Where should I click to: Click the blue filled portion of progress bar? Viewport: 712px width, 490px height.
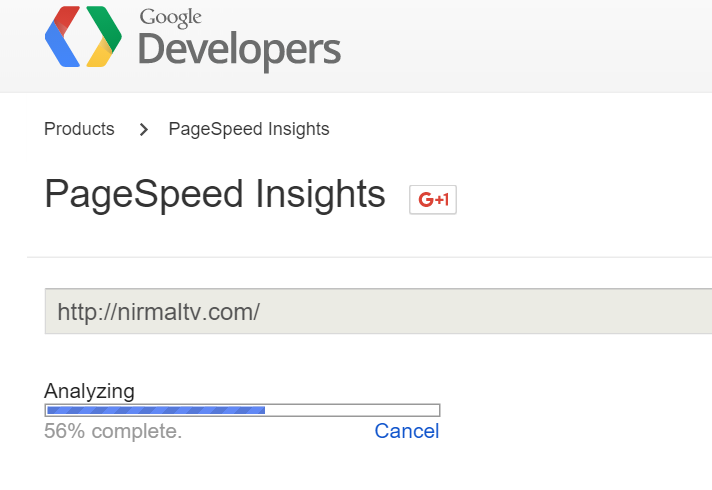tap(156, 410)
